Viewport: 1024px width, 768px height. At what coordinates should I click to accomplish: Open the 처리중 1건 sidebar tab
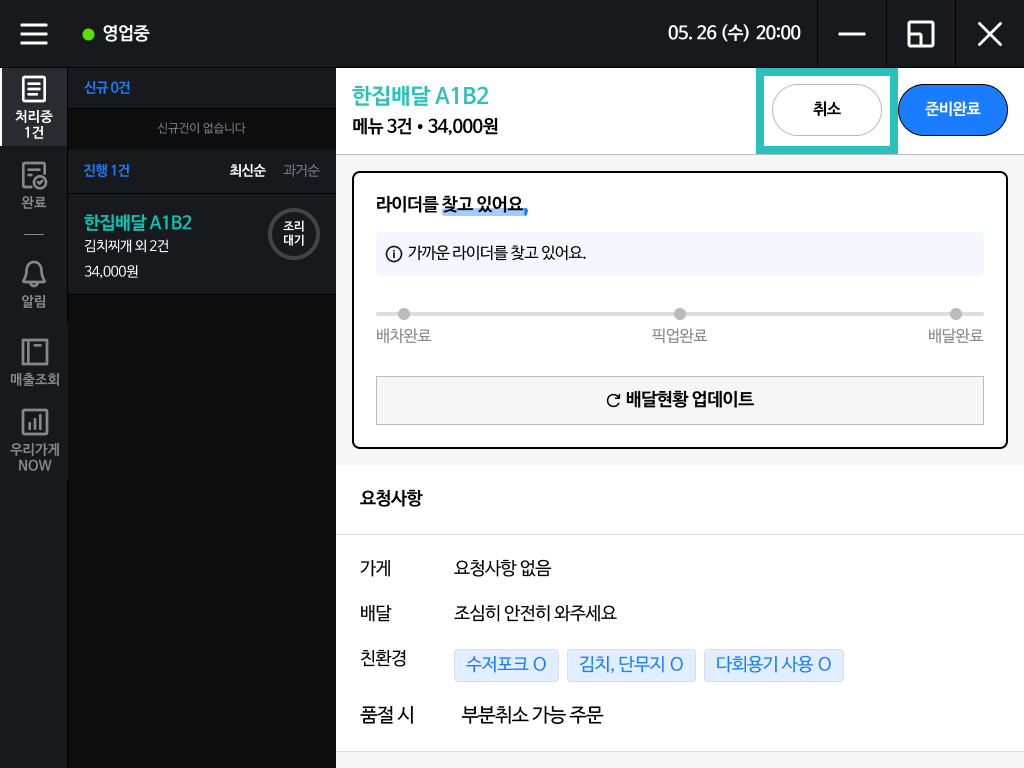pos(34,107)
